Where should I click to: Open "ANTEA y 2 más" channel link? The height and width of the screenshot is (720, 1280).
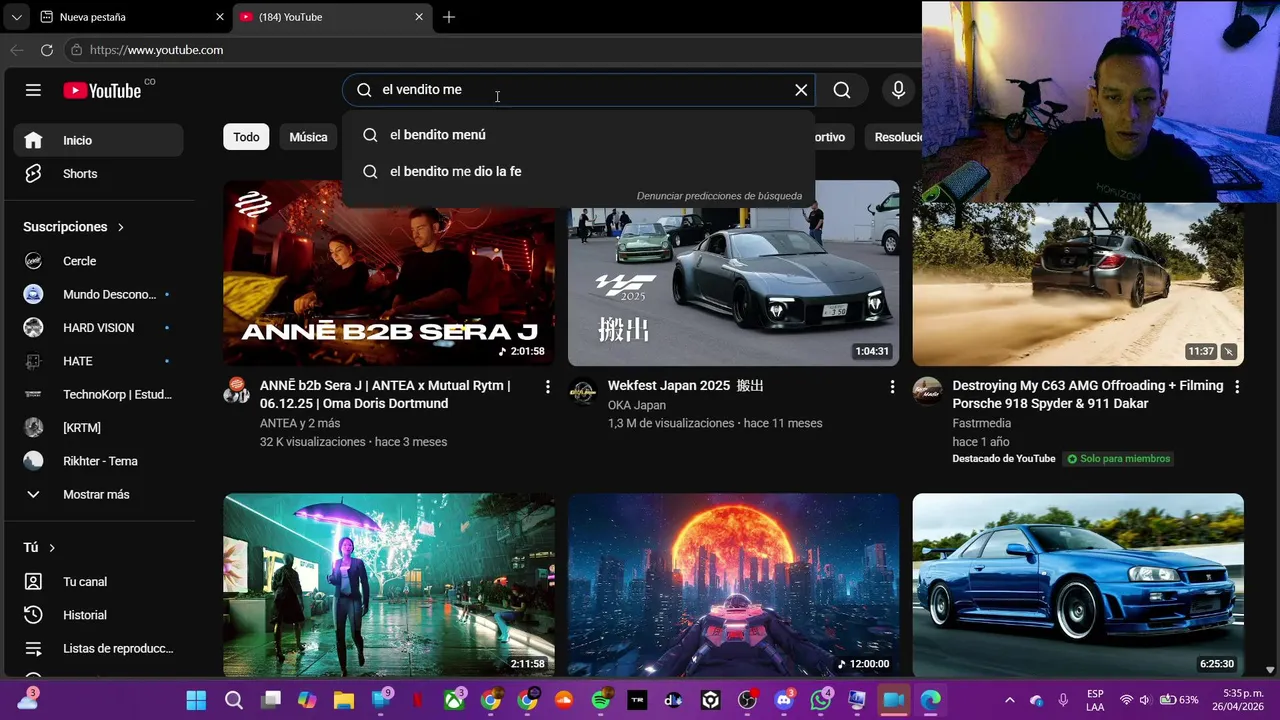pyautogui.click(x=300, y=423)
